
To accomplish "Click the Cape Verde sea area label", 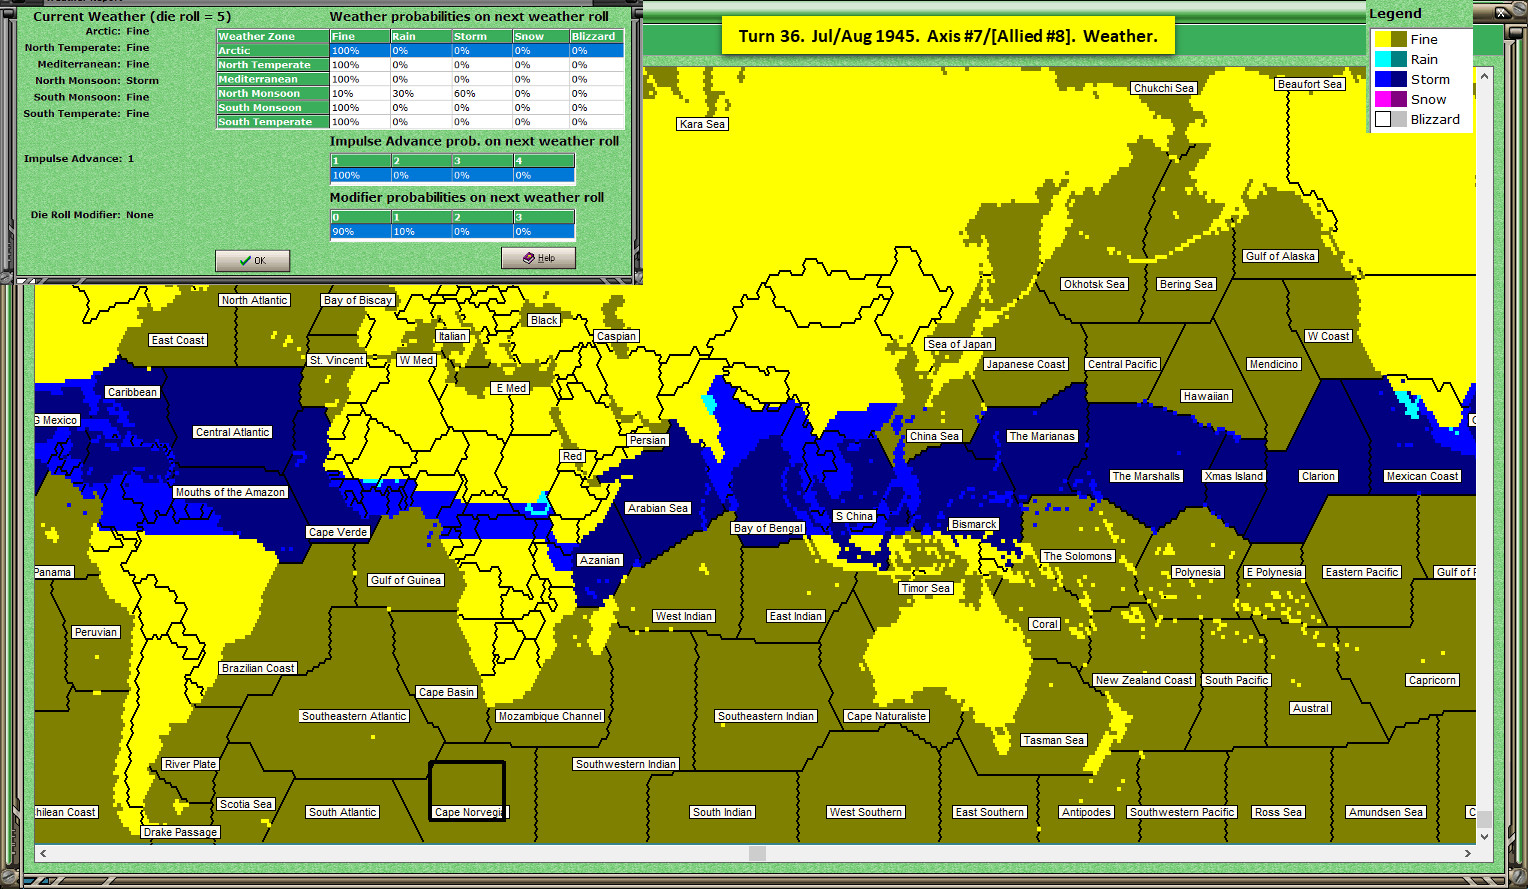I will pyautogui.click(x=338, y=532).
